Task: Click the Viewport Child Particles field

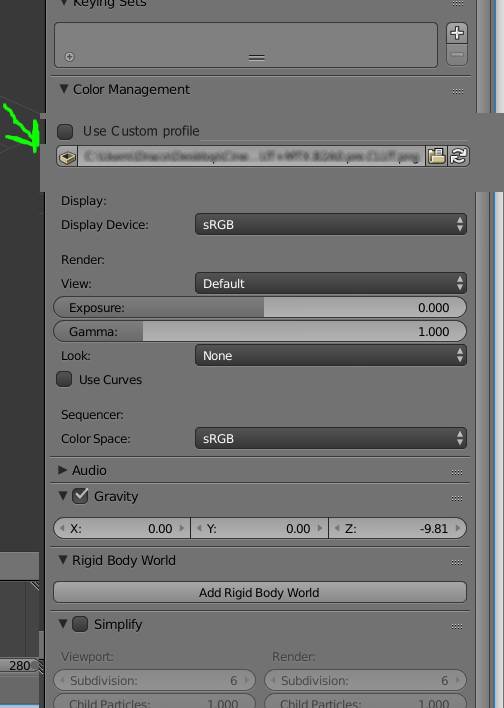Action: [x=154, y=701]
